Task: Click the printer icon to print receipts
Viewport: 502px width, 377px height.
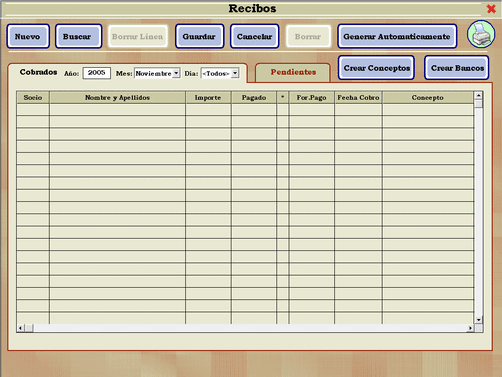Action: 481,34
